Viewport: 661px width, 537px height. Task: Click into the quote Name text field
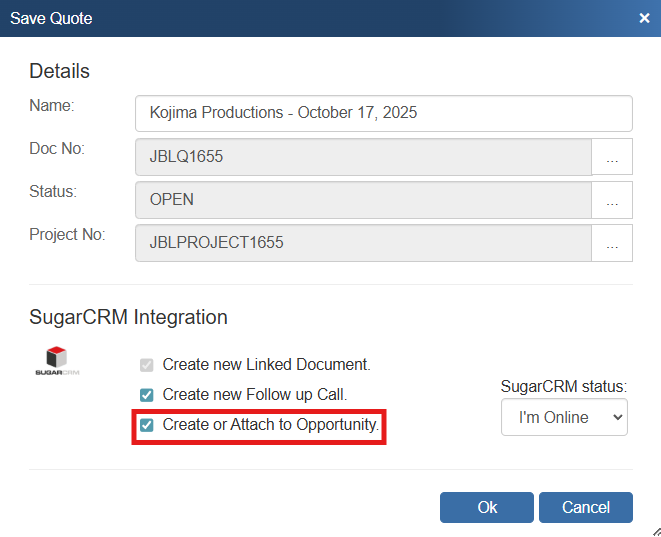coord(383,113)
